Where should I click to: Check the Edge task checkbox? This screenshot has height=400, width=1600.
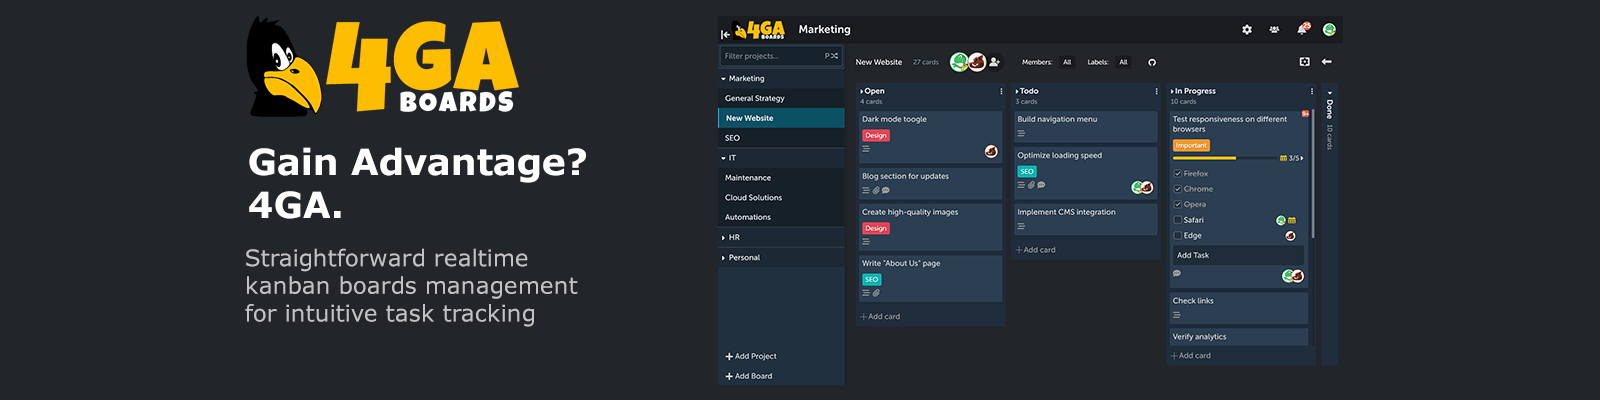1178,236
